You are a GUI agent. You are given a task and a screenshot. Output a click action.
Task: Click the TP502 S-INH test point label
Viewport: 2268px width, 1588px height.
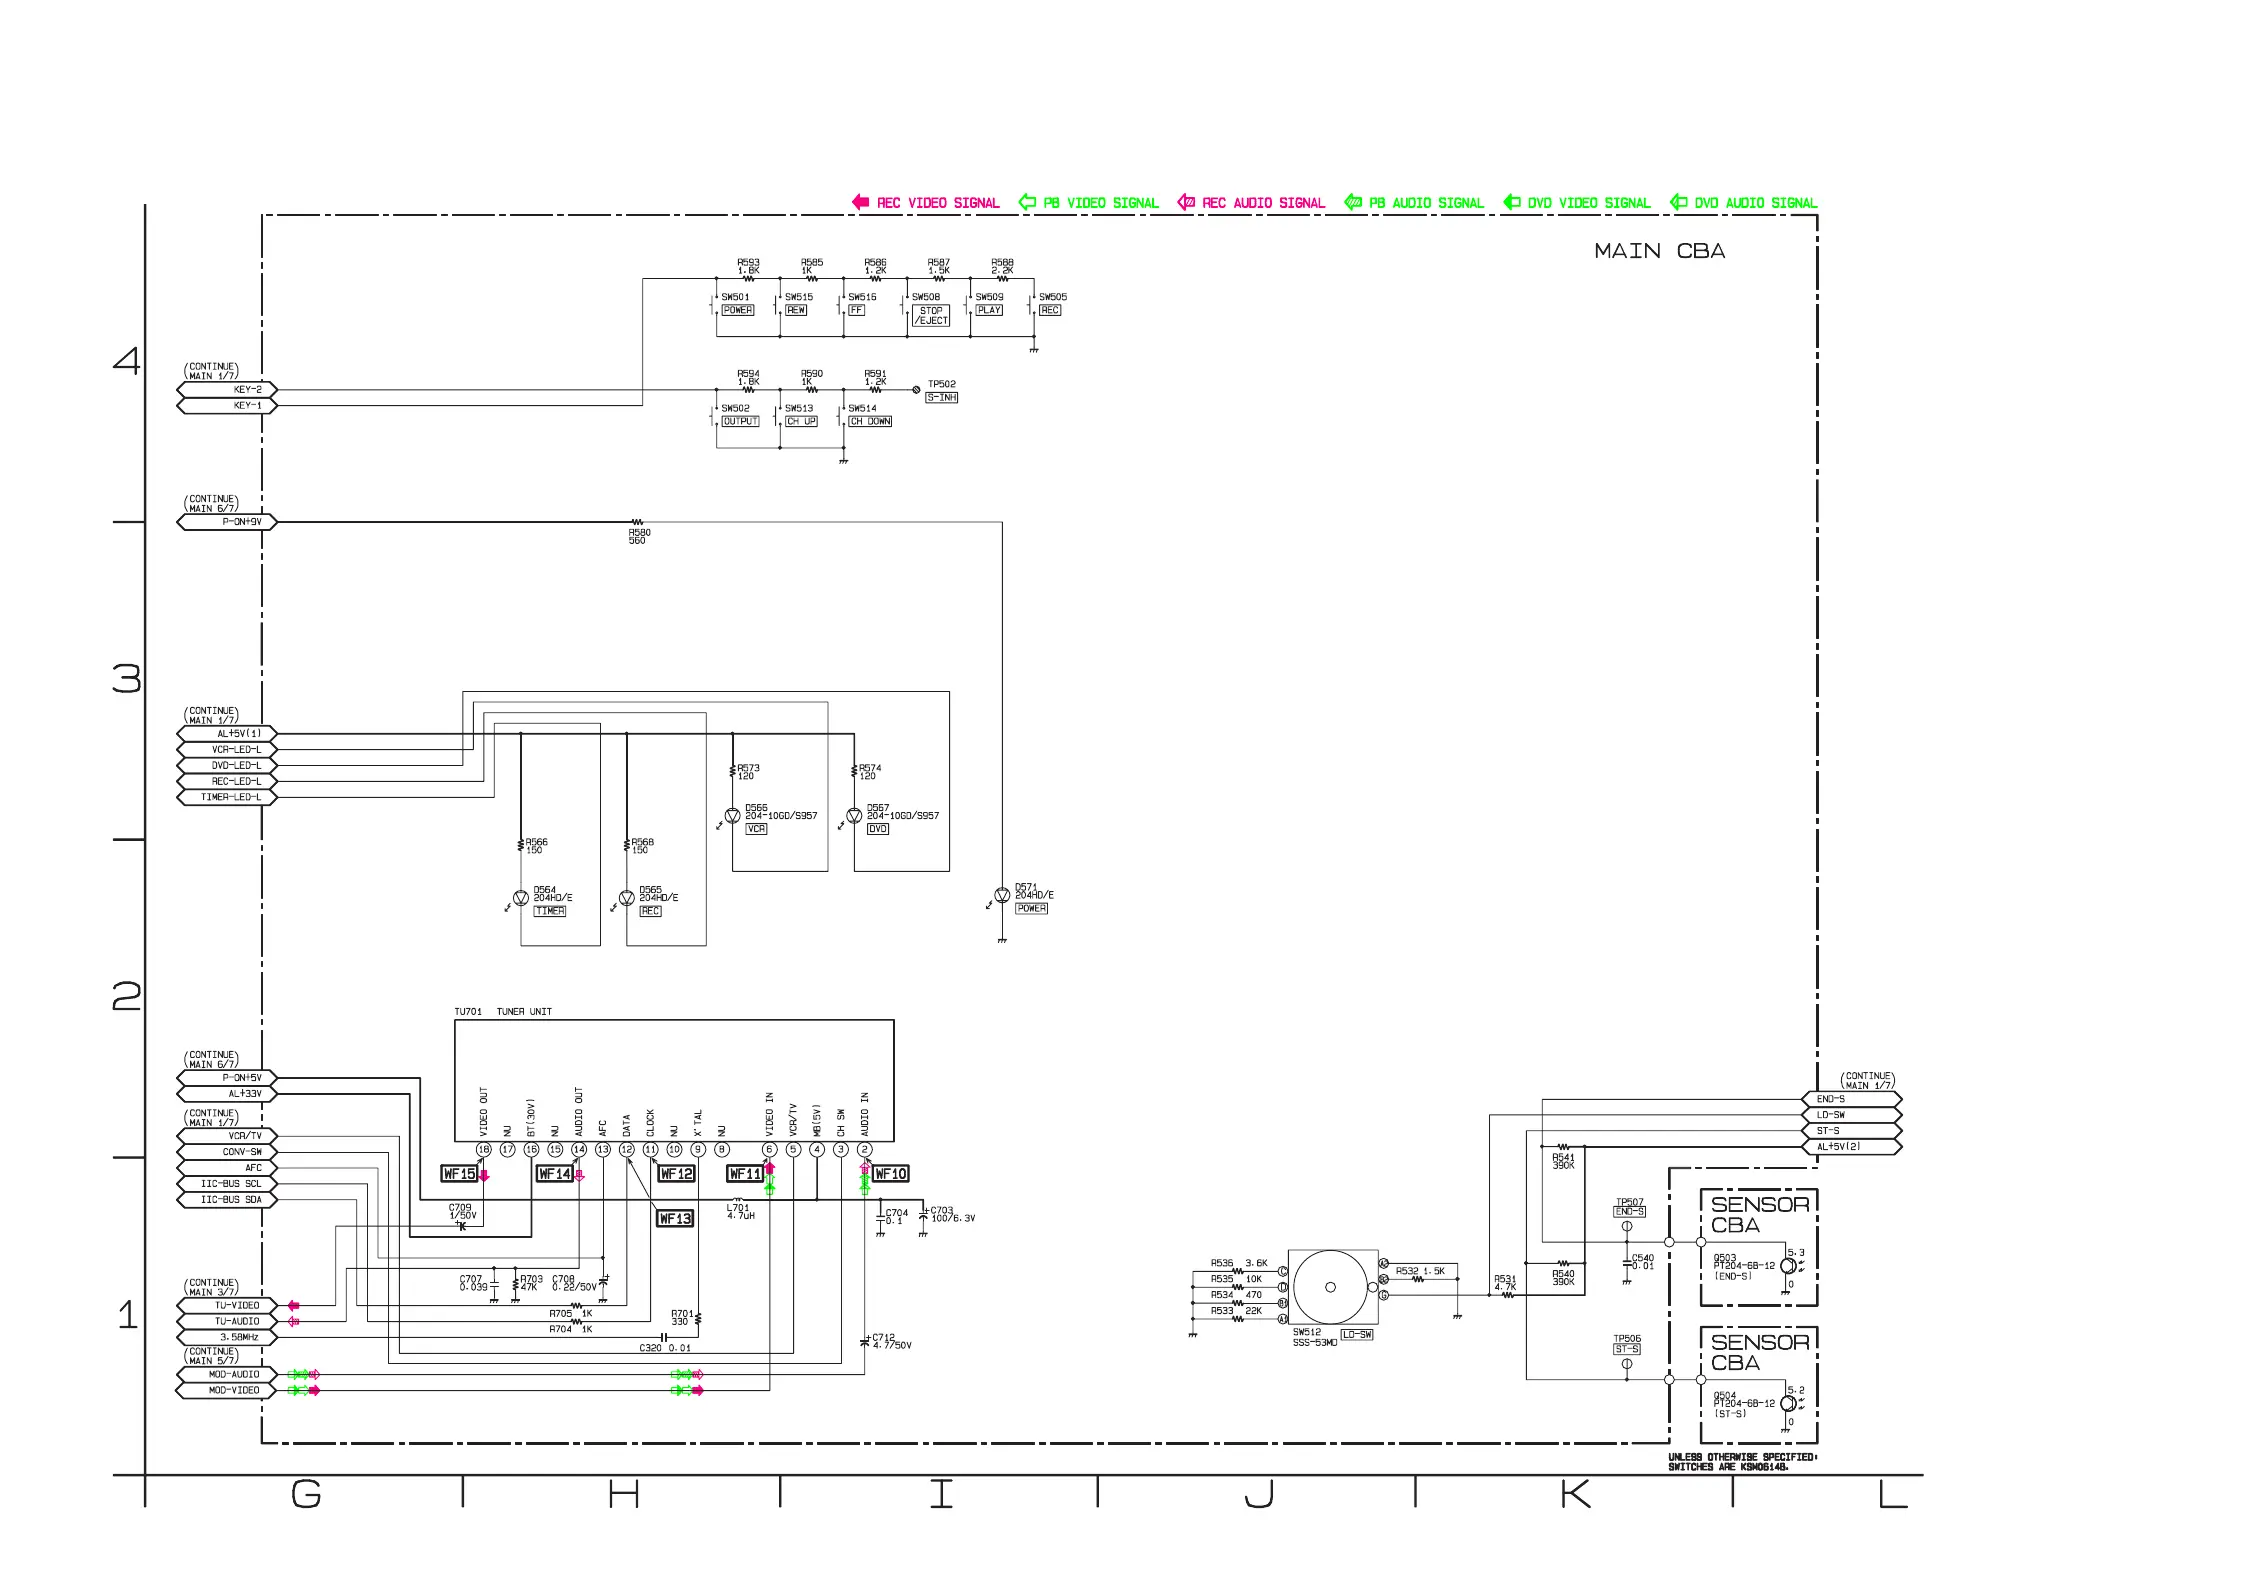[x=941, y=398]
